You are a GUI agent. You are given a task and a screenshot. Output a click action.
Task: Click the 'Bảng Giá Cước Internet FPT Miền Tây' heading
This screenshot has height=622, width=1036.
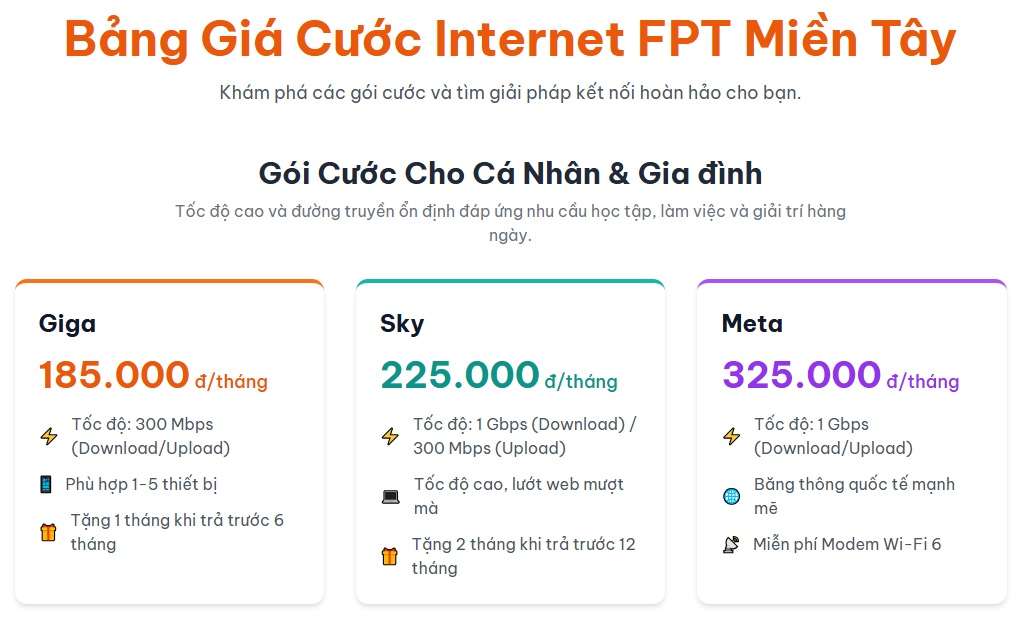510,39
